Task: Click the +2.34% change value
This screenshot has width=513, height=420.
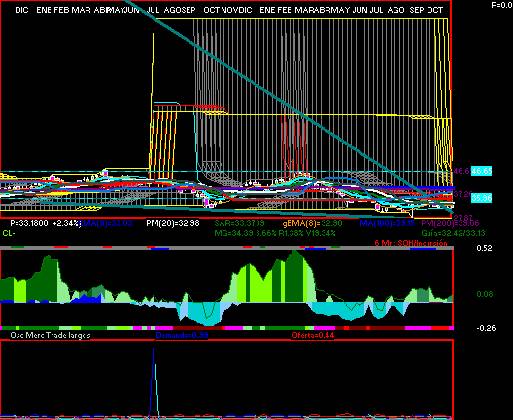Action: click(66, 223)
